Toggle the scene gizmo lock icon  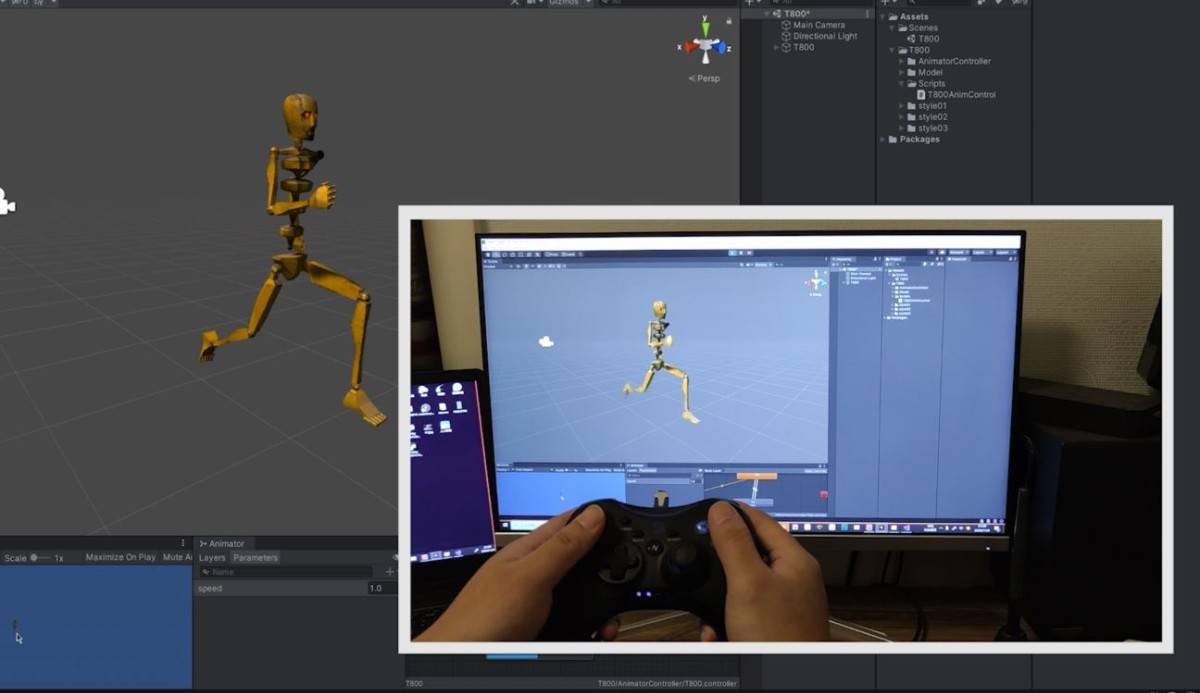click(x=731, y=20)
